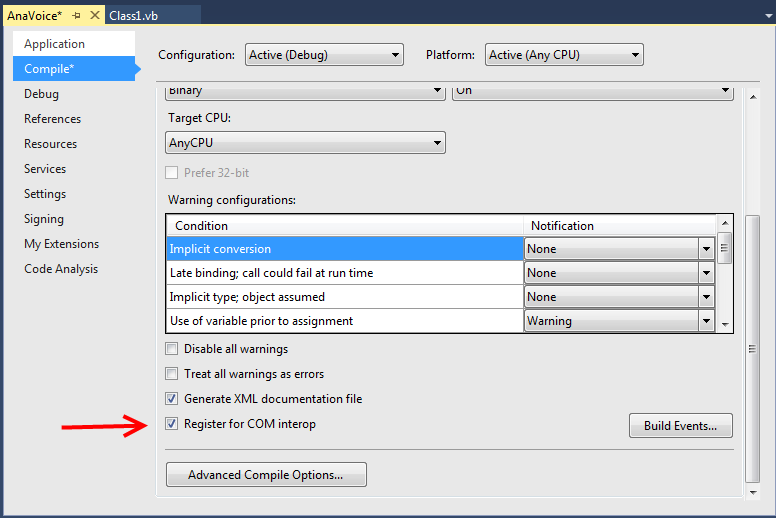776x518 pixels.
Task: Open the tab list overflow arrow
Action: (769, 16)
